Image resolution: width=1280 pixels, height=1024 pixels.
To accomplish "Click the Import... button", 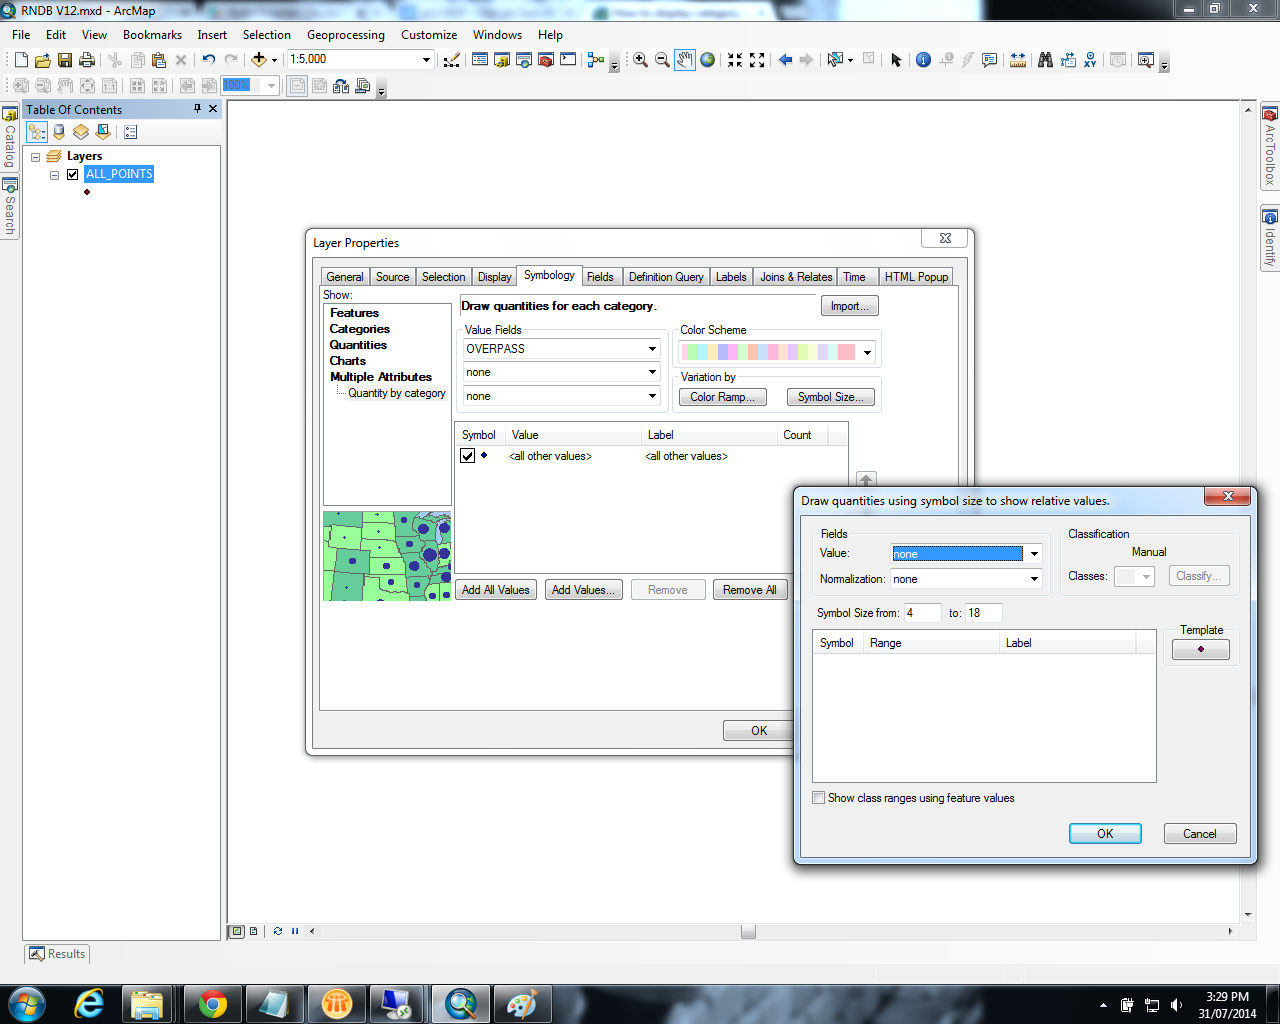I will click(850, 306).
